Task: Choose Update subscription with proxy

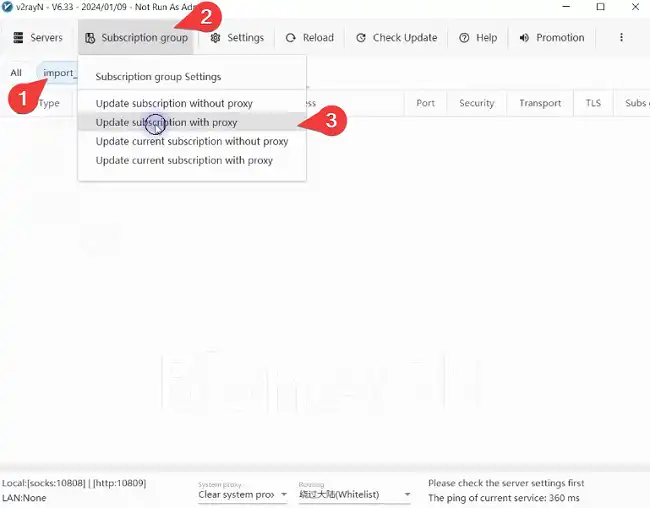Action: pyautogui.click(x=192, y=122)
